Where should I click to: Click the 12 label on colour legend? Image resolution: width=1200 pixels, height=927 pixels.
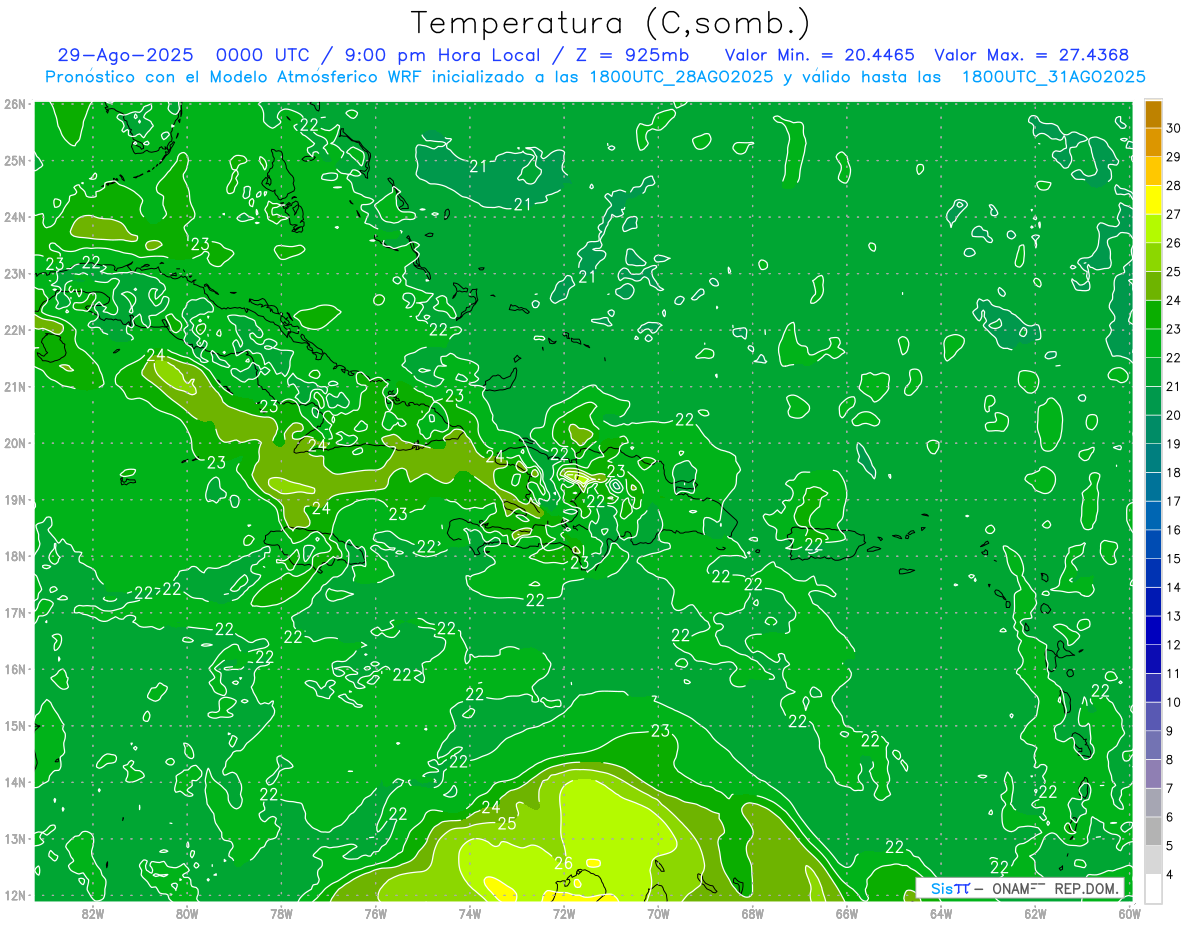[x=1173, y=645]
